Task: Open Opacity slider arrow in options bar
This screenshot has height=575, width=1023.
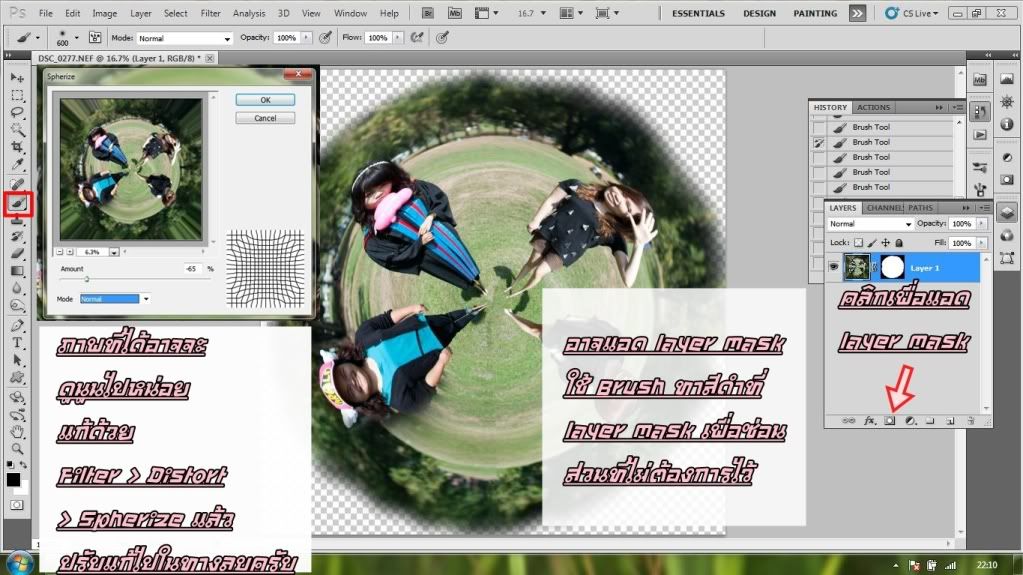Action: tap(305, 38)
